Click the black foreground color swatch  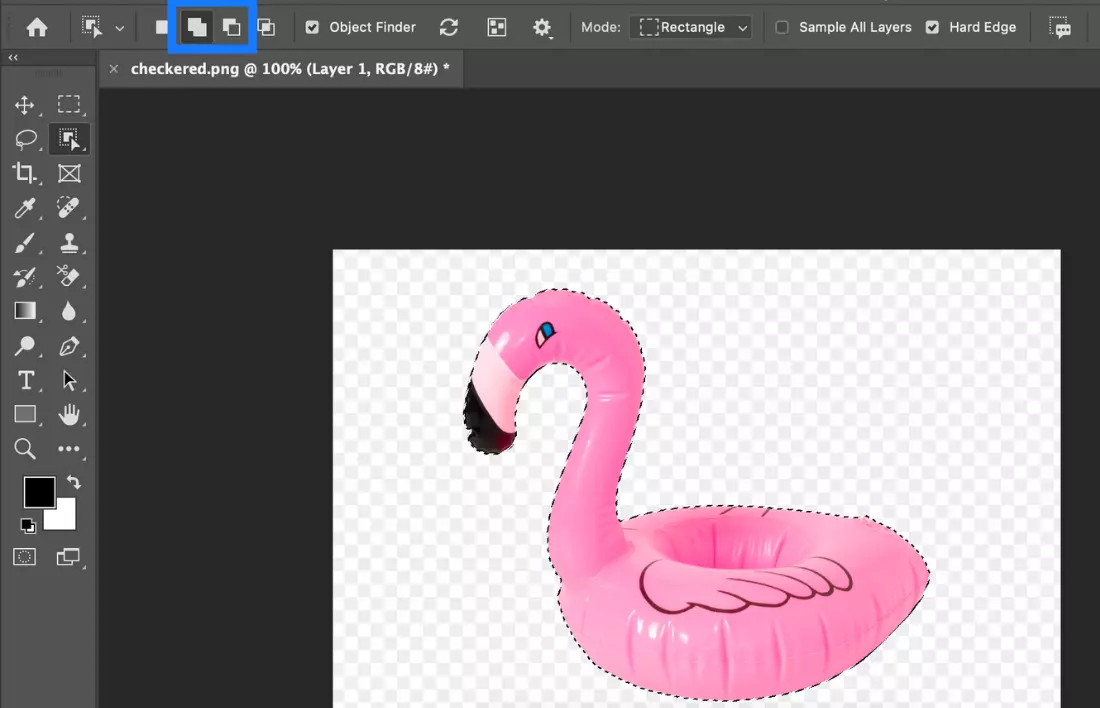pyautogui.click(x=39, y=492)
